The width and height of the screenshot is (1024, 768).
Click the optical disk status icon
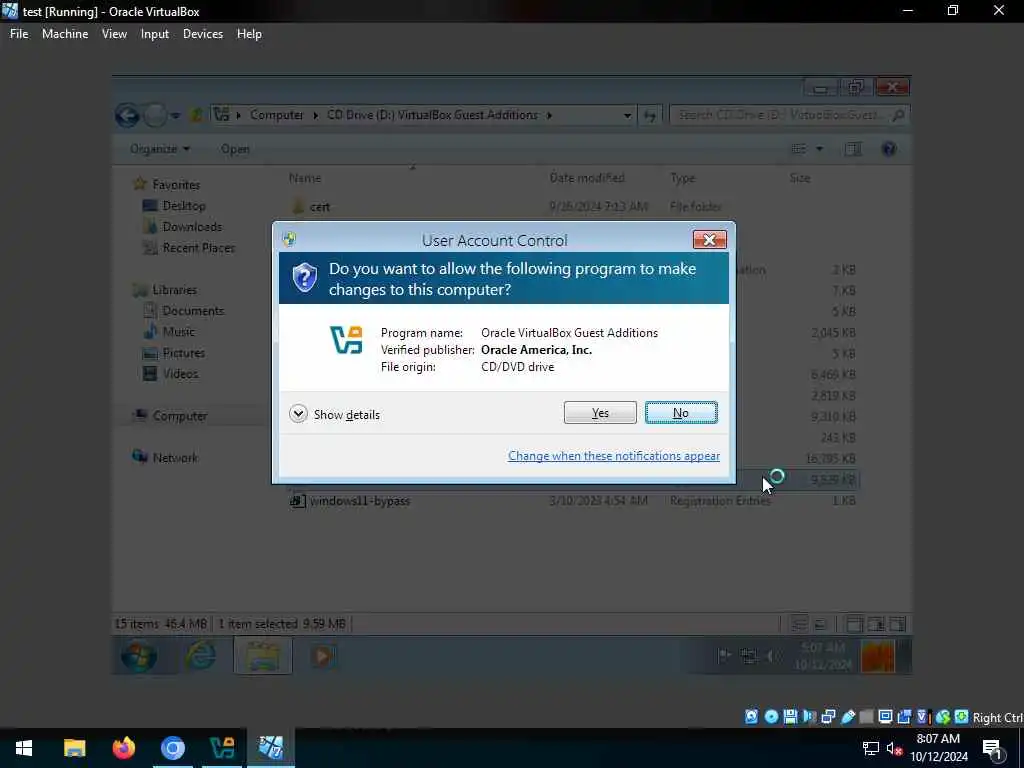point(771,716)
